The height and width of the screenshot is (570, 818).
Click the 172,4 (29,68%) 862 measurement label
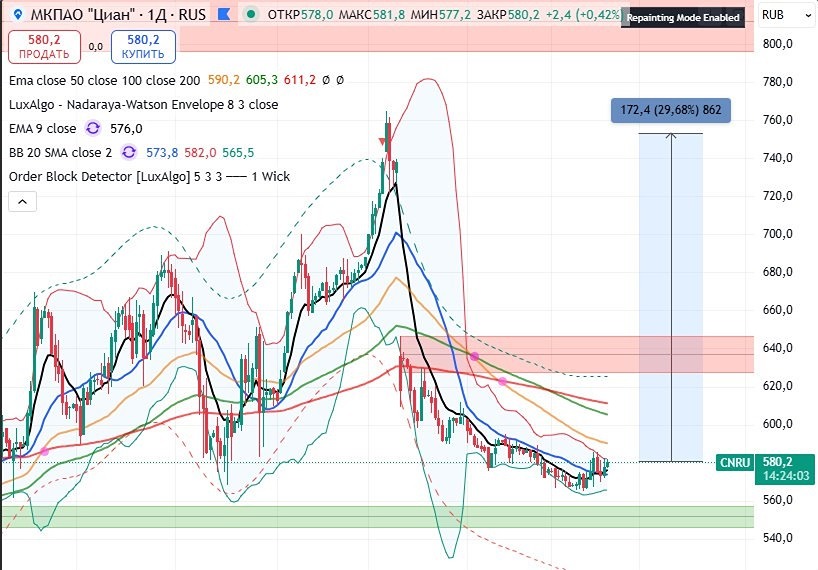670,110
